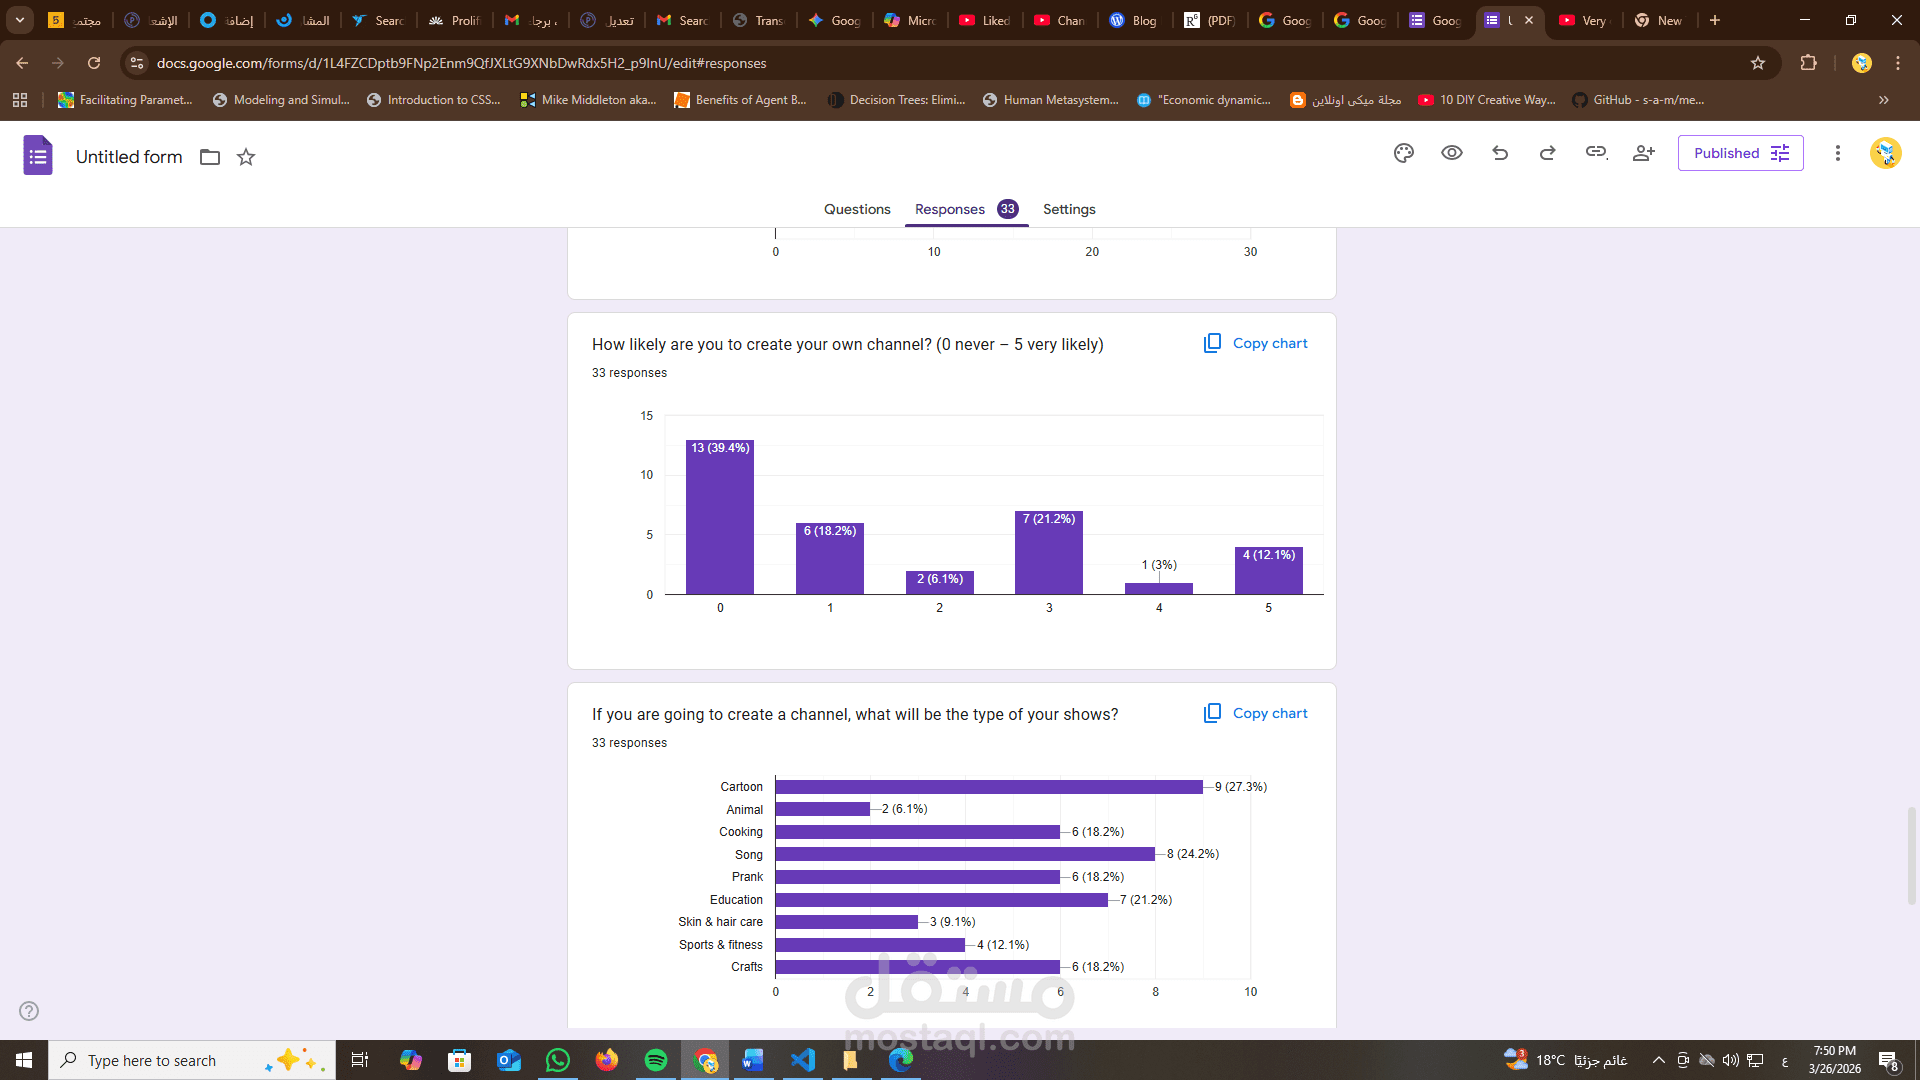
Task: Click the redo arrow icon
Action: [x=1548, y=153]
